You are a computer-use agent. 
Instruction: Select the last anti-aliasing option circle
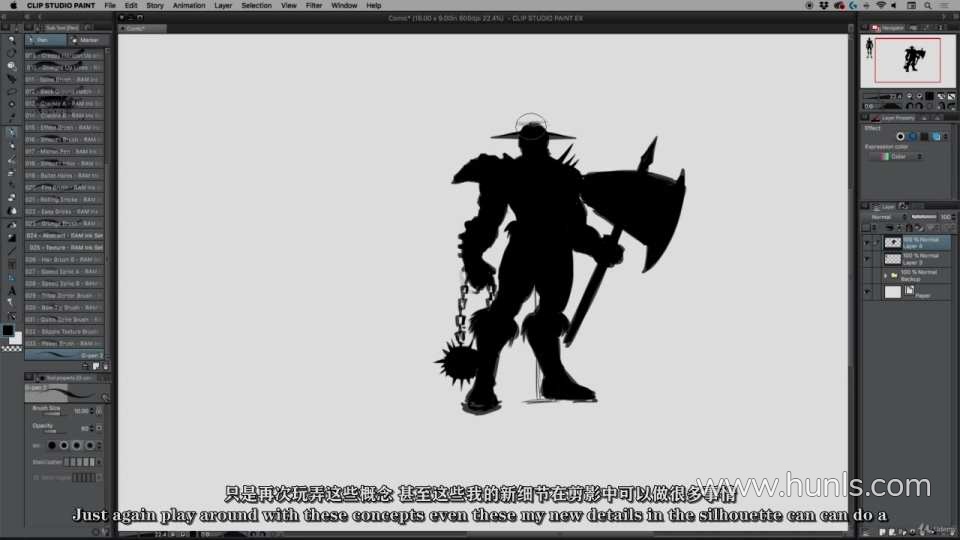click(89, 445)
